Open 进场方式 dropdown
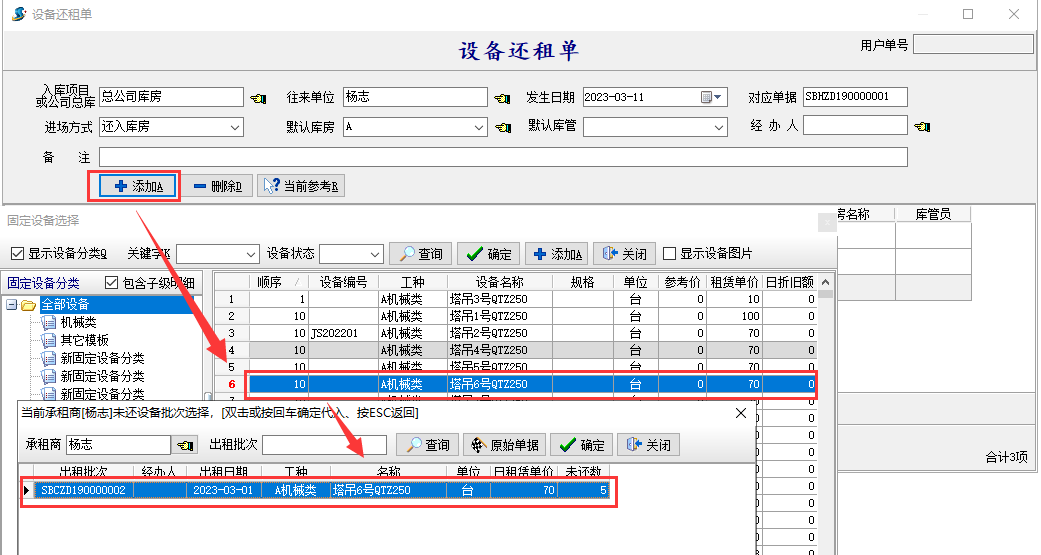The height and width of the screenshot is (555, 1041). tap(235, 127)
